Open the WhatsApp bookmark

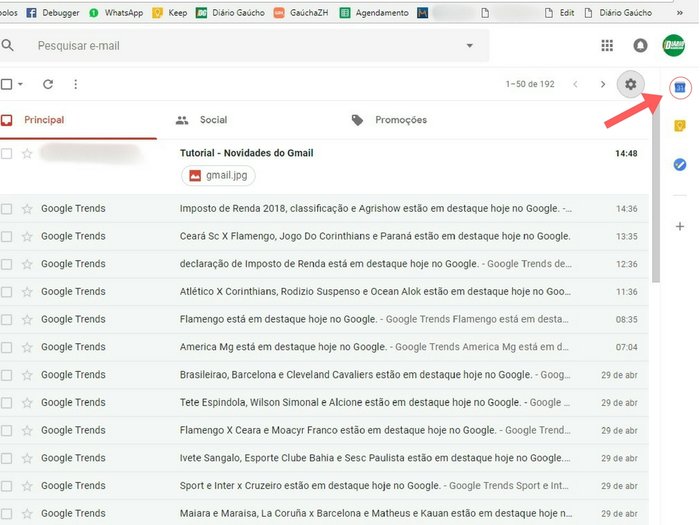tap(116, 13)
